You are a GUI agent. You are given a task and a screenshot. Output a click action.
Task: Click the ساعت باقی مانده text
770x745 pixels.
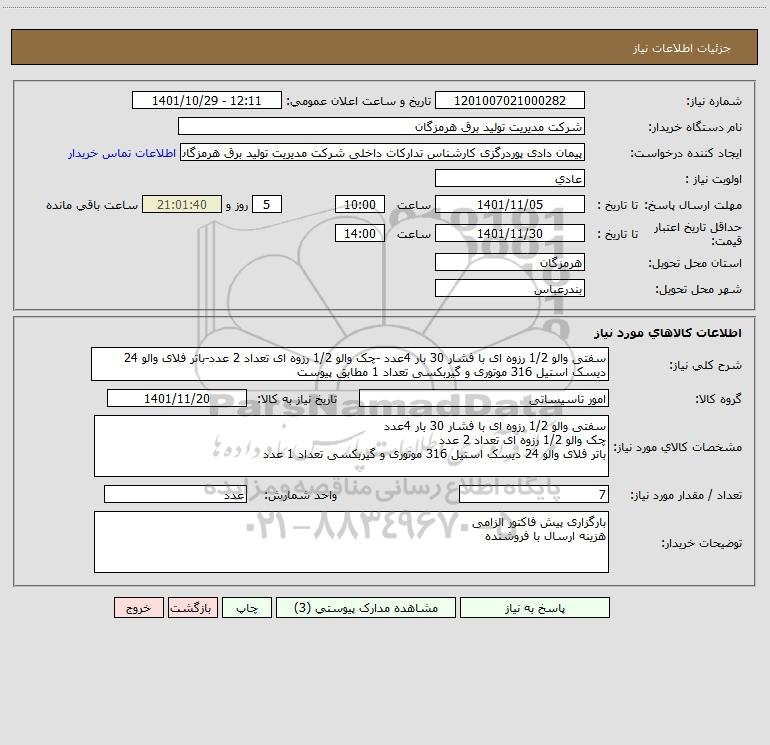pos(92,205)
